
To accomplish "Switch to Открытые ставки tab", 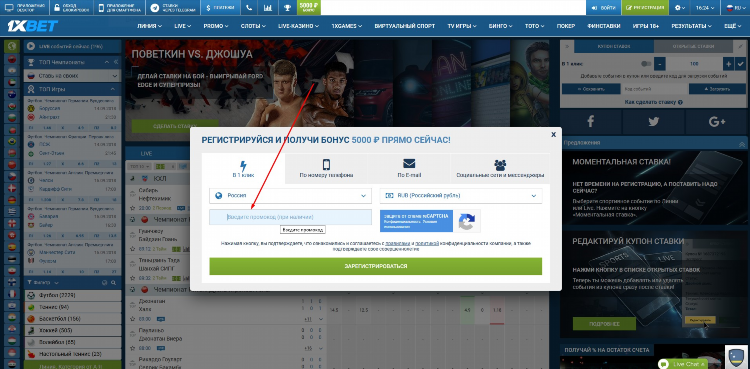I will coord(693,46).
